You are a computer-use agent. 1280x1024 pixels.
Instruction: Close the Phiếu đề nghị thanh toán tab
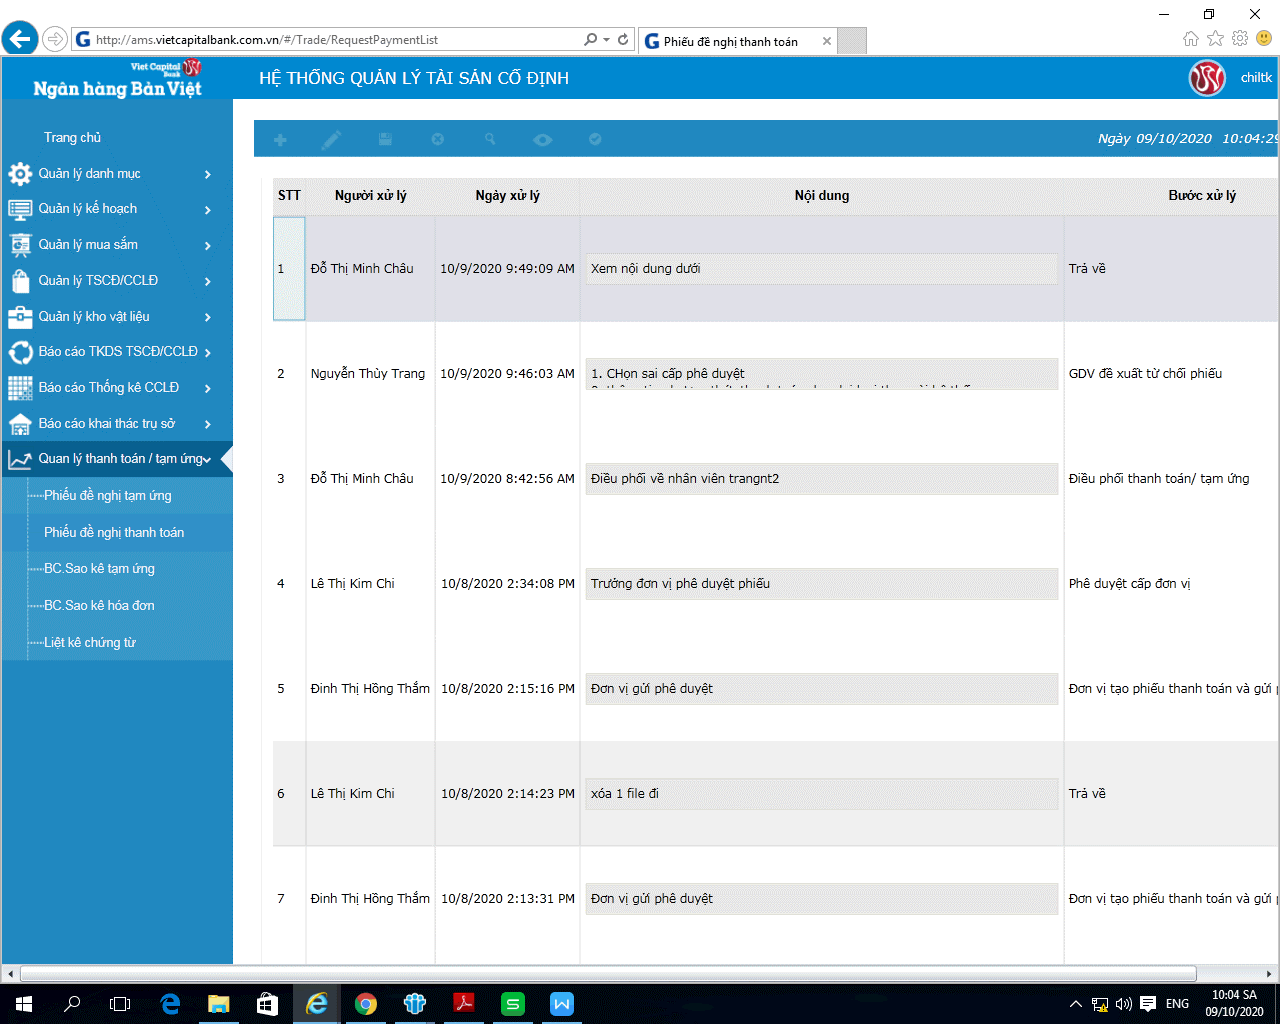pyautogui.click(x=826, y=42)
